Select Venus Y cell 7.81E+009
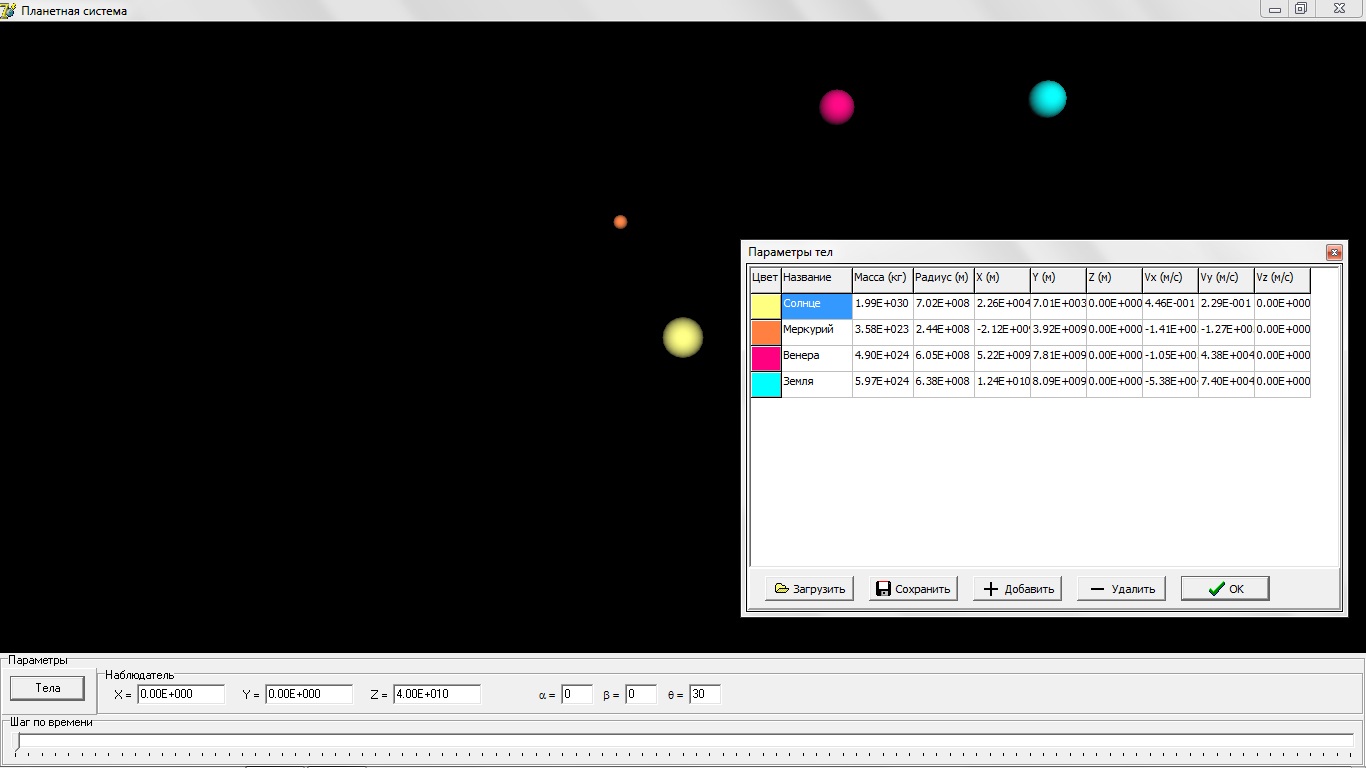This screenshot has width=1366, height=768. tap(1058, 358)
